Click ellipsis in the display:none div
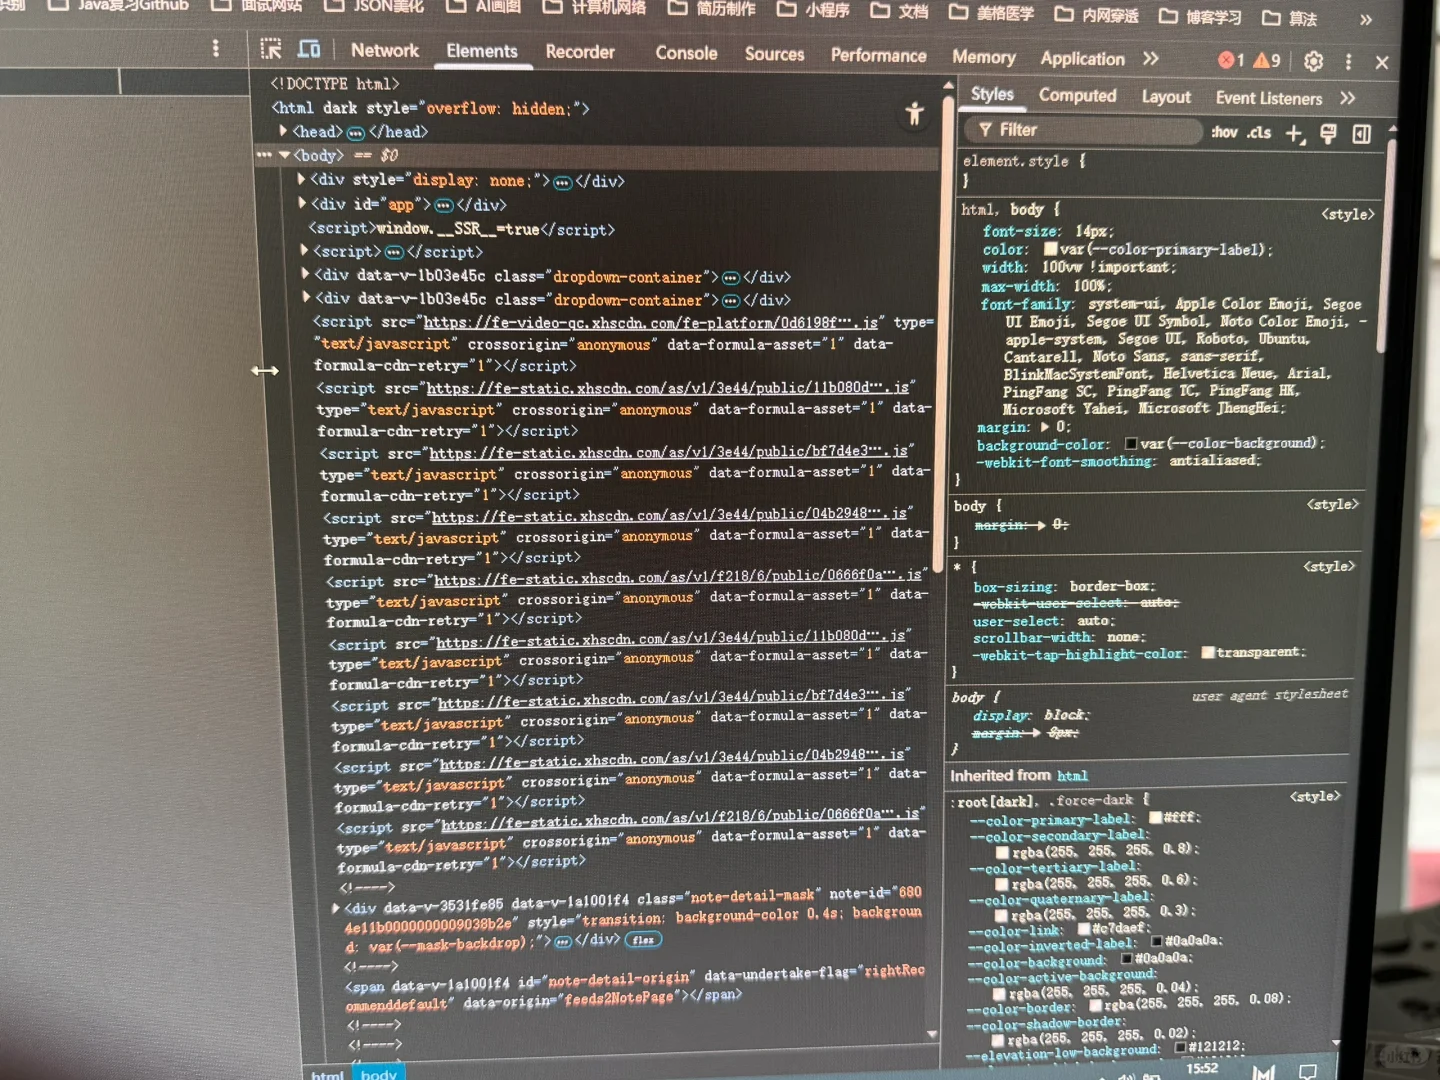This screenshot has height=1080, width=1440. click(562, 182)
